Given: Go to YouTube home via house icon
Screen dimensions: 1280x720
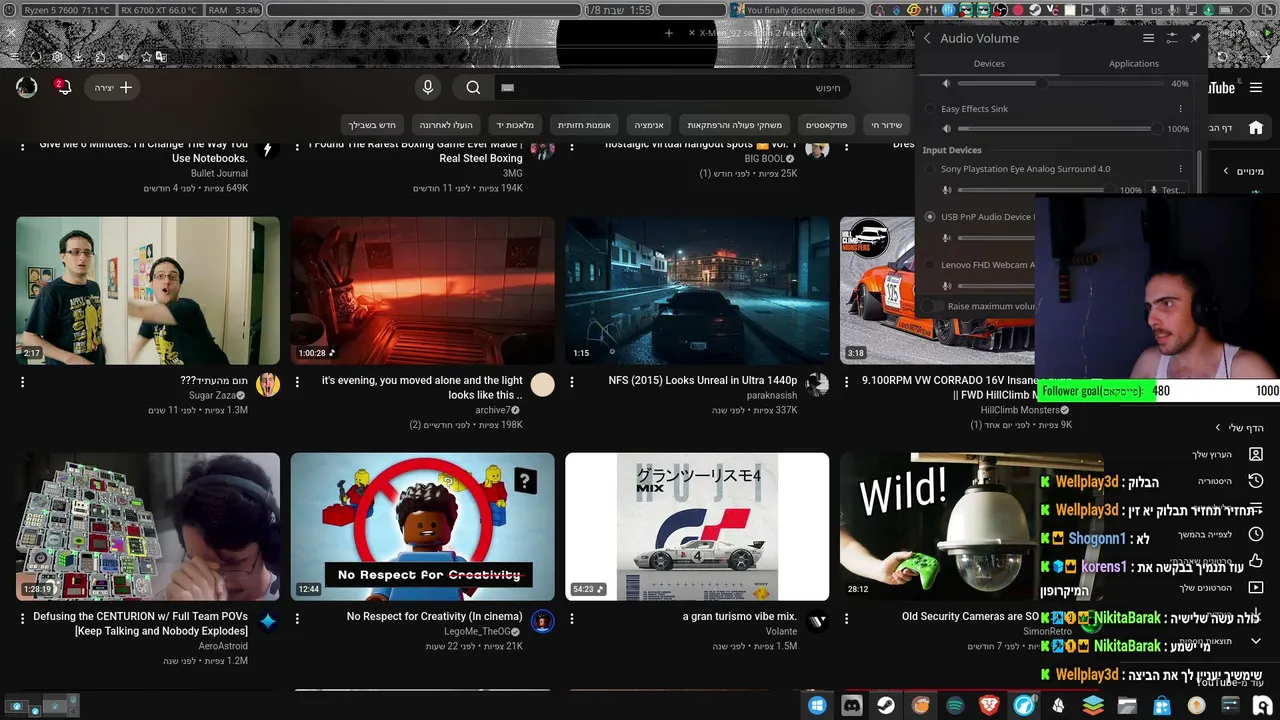Looking at the screenshot, I should pyautogui.click(x=1256, y=128).
